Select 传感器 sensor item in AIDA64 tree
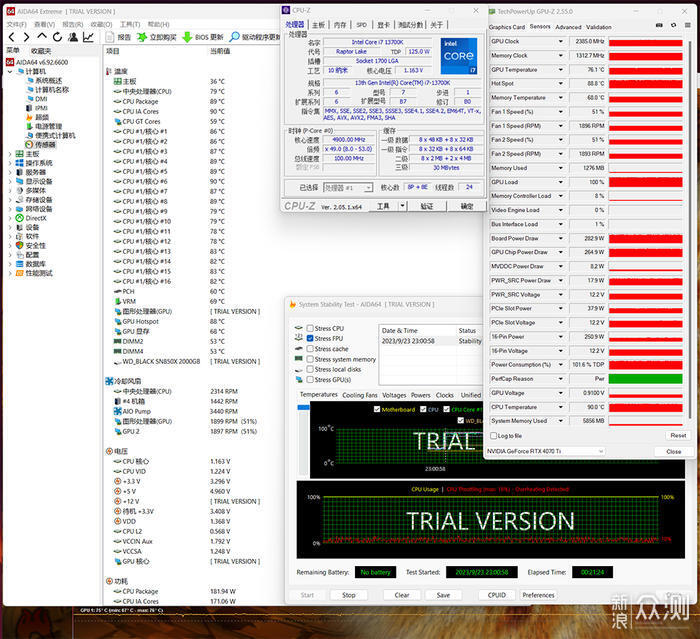The height and width of the screenshot is (639, 700). pos(40,145)
